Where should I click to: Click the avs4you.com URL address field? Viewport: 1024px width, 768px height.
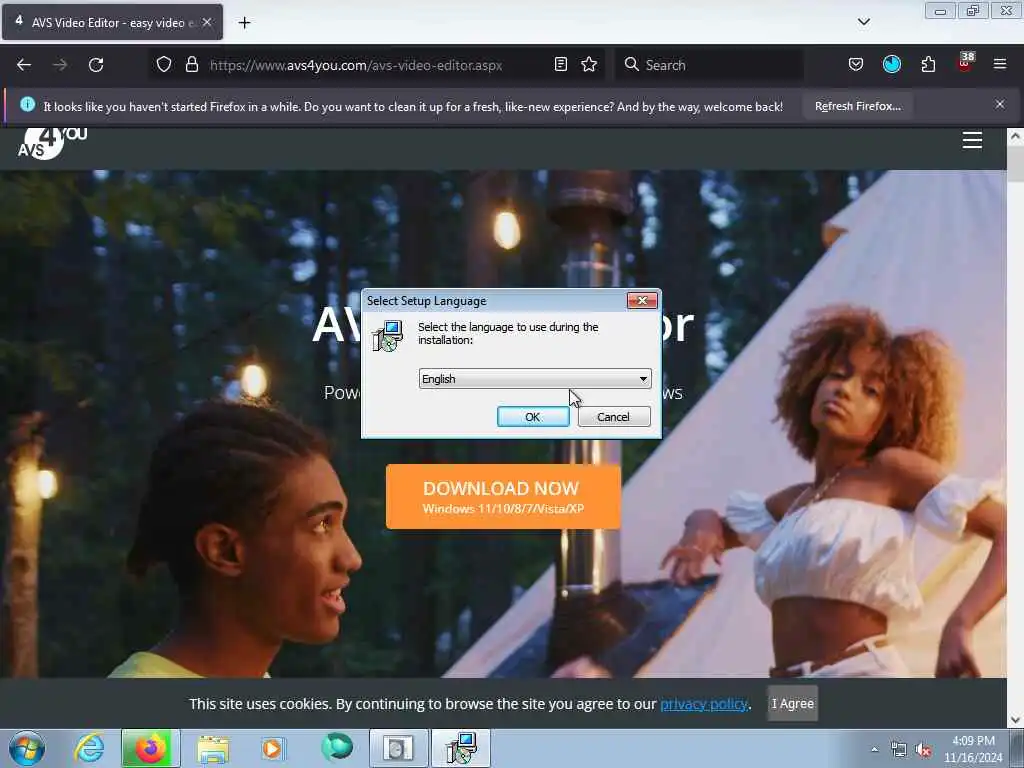[356, 65]
